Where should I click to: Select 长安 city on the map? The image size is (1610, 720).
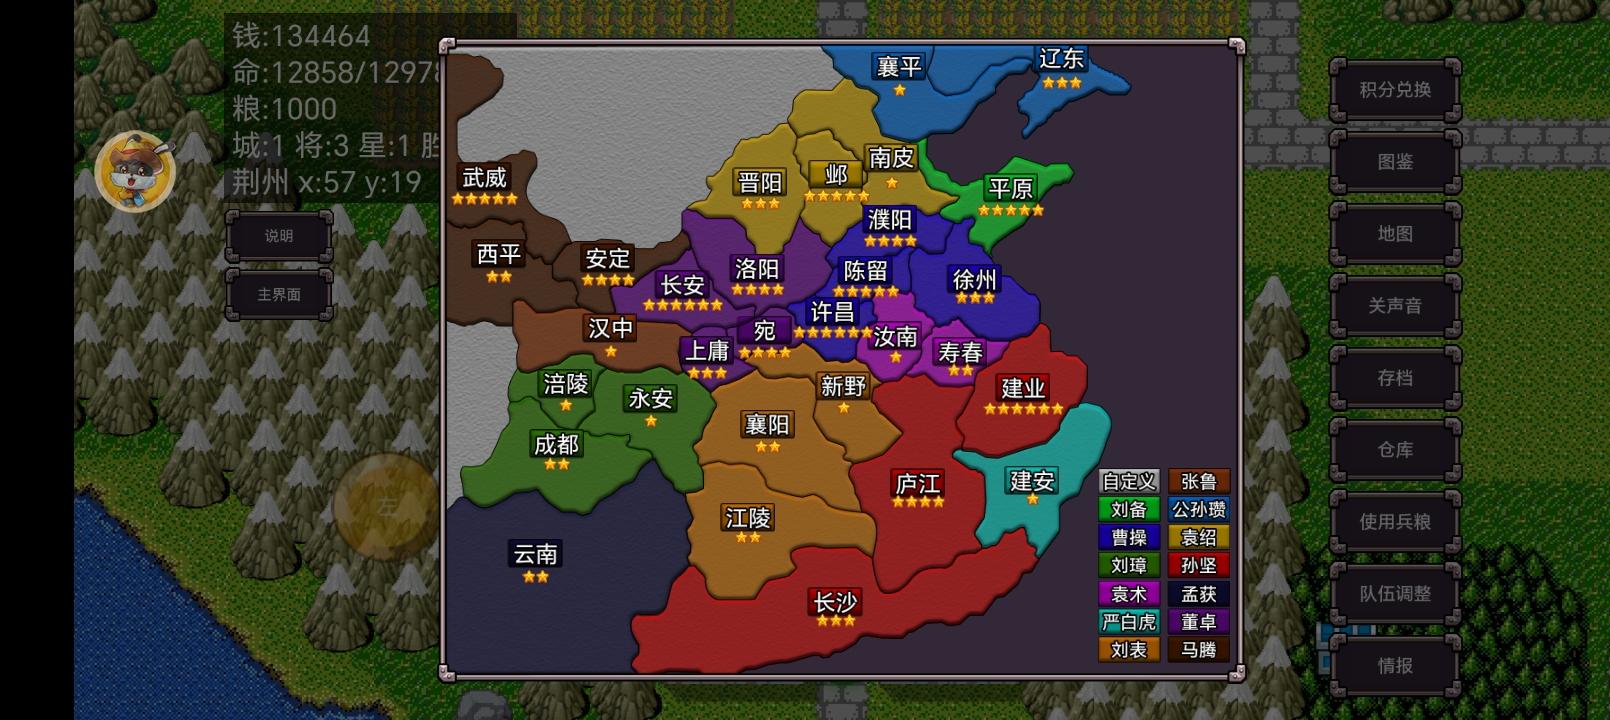coord(682,285)
